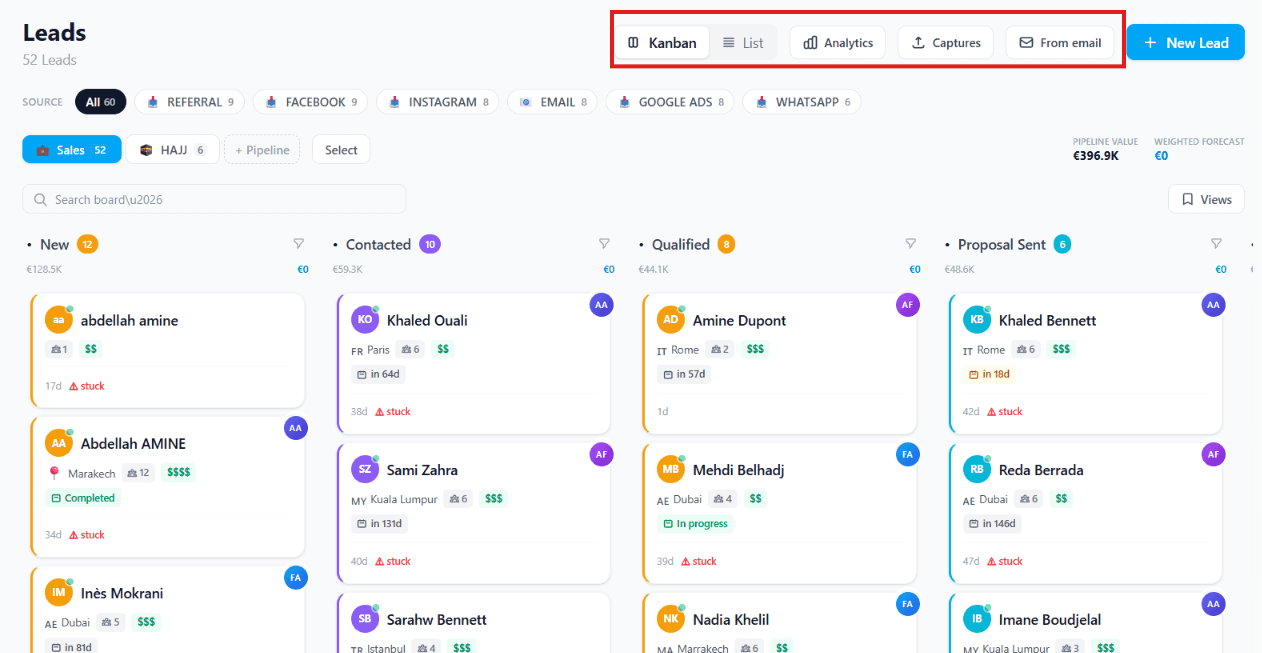Click AF assignee badge on Amine Dupont card

(x=907, y=305)
